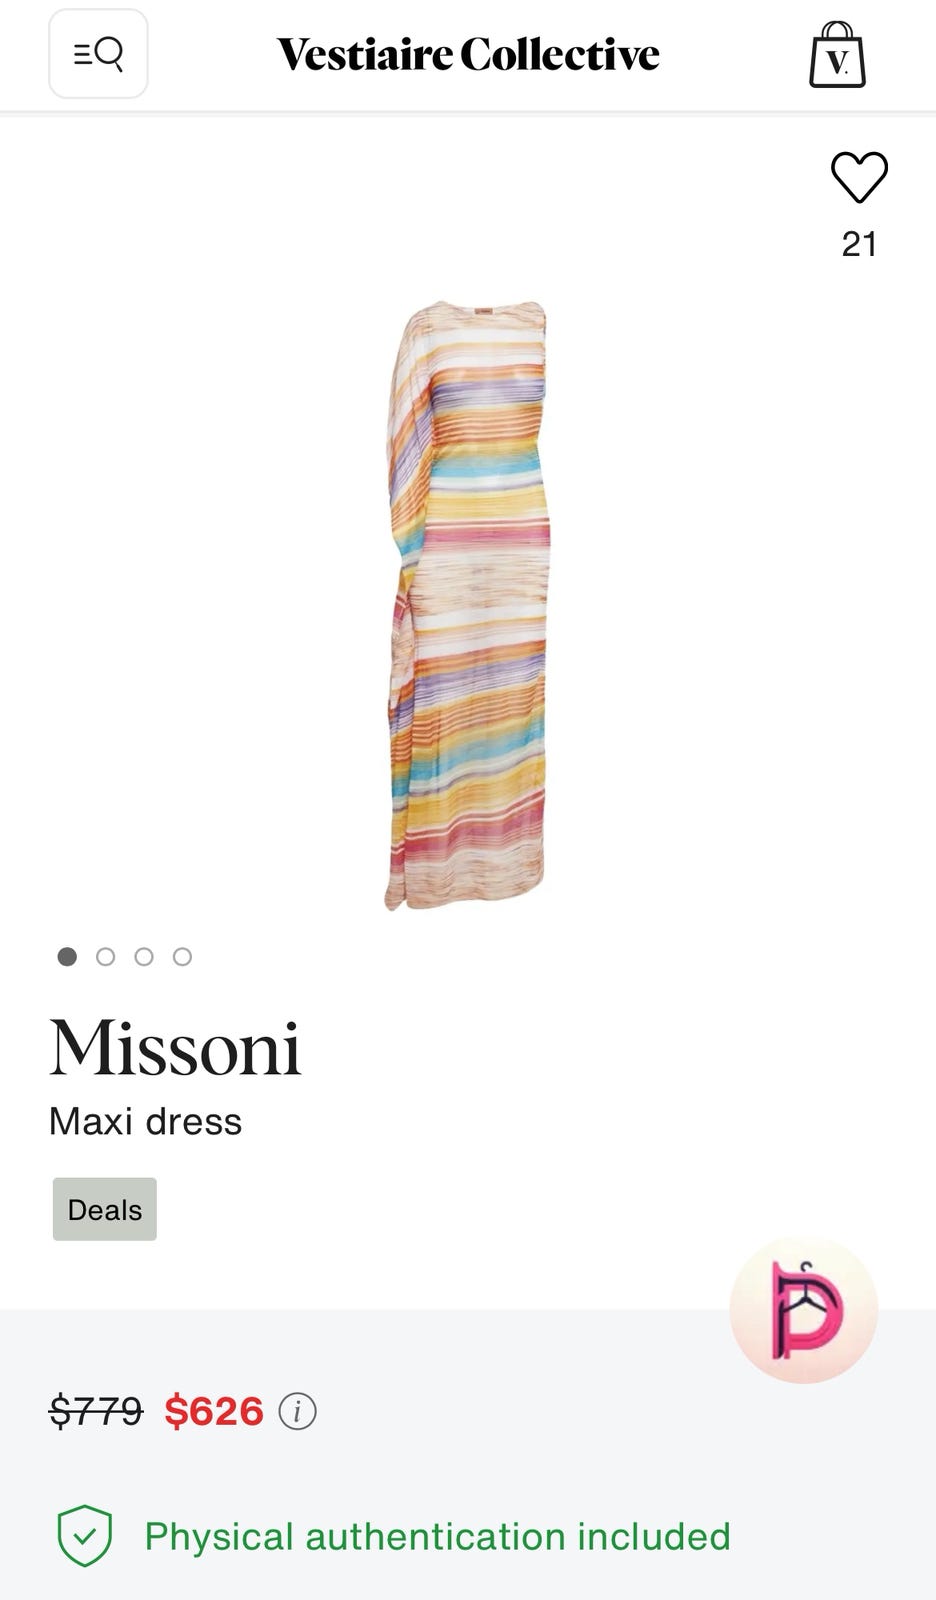This screenshot has height=1600, width=936.
Task: Select the first image carousel dot
Action: point(67,957)
